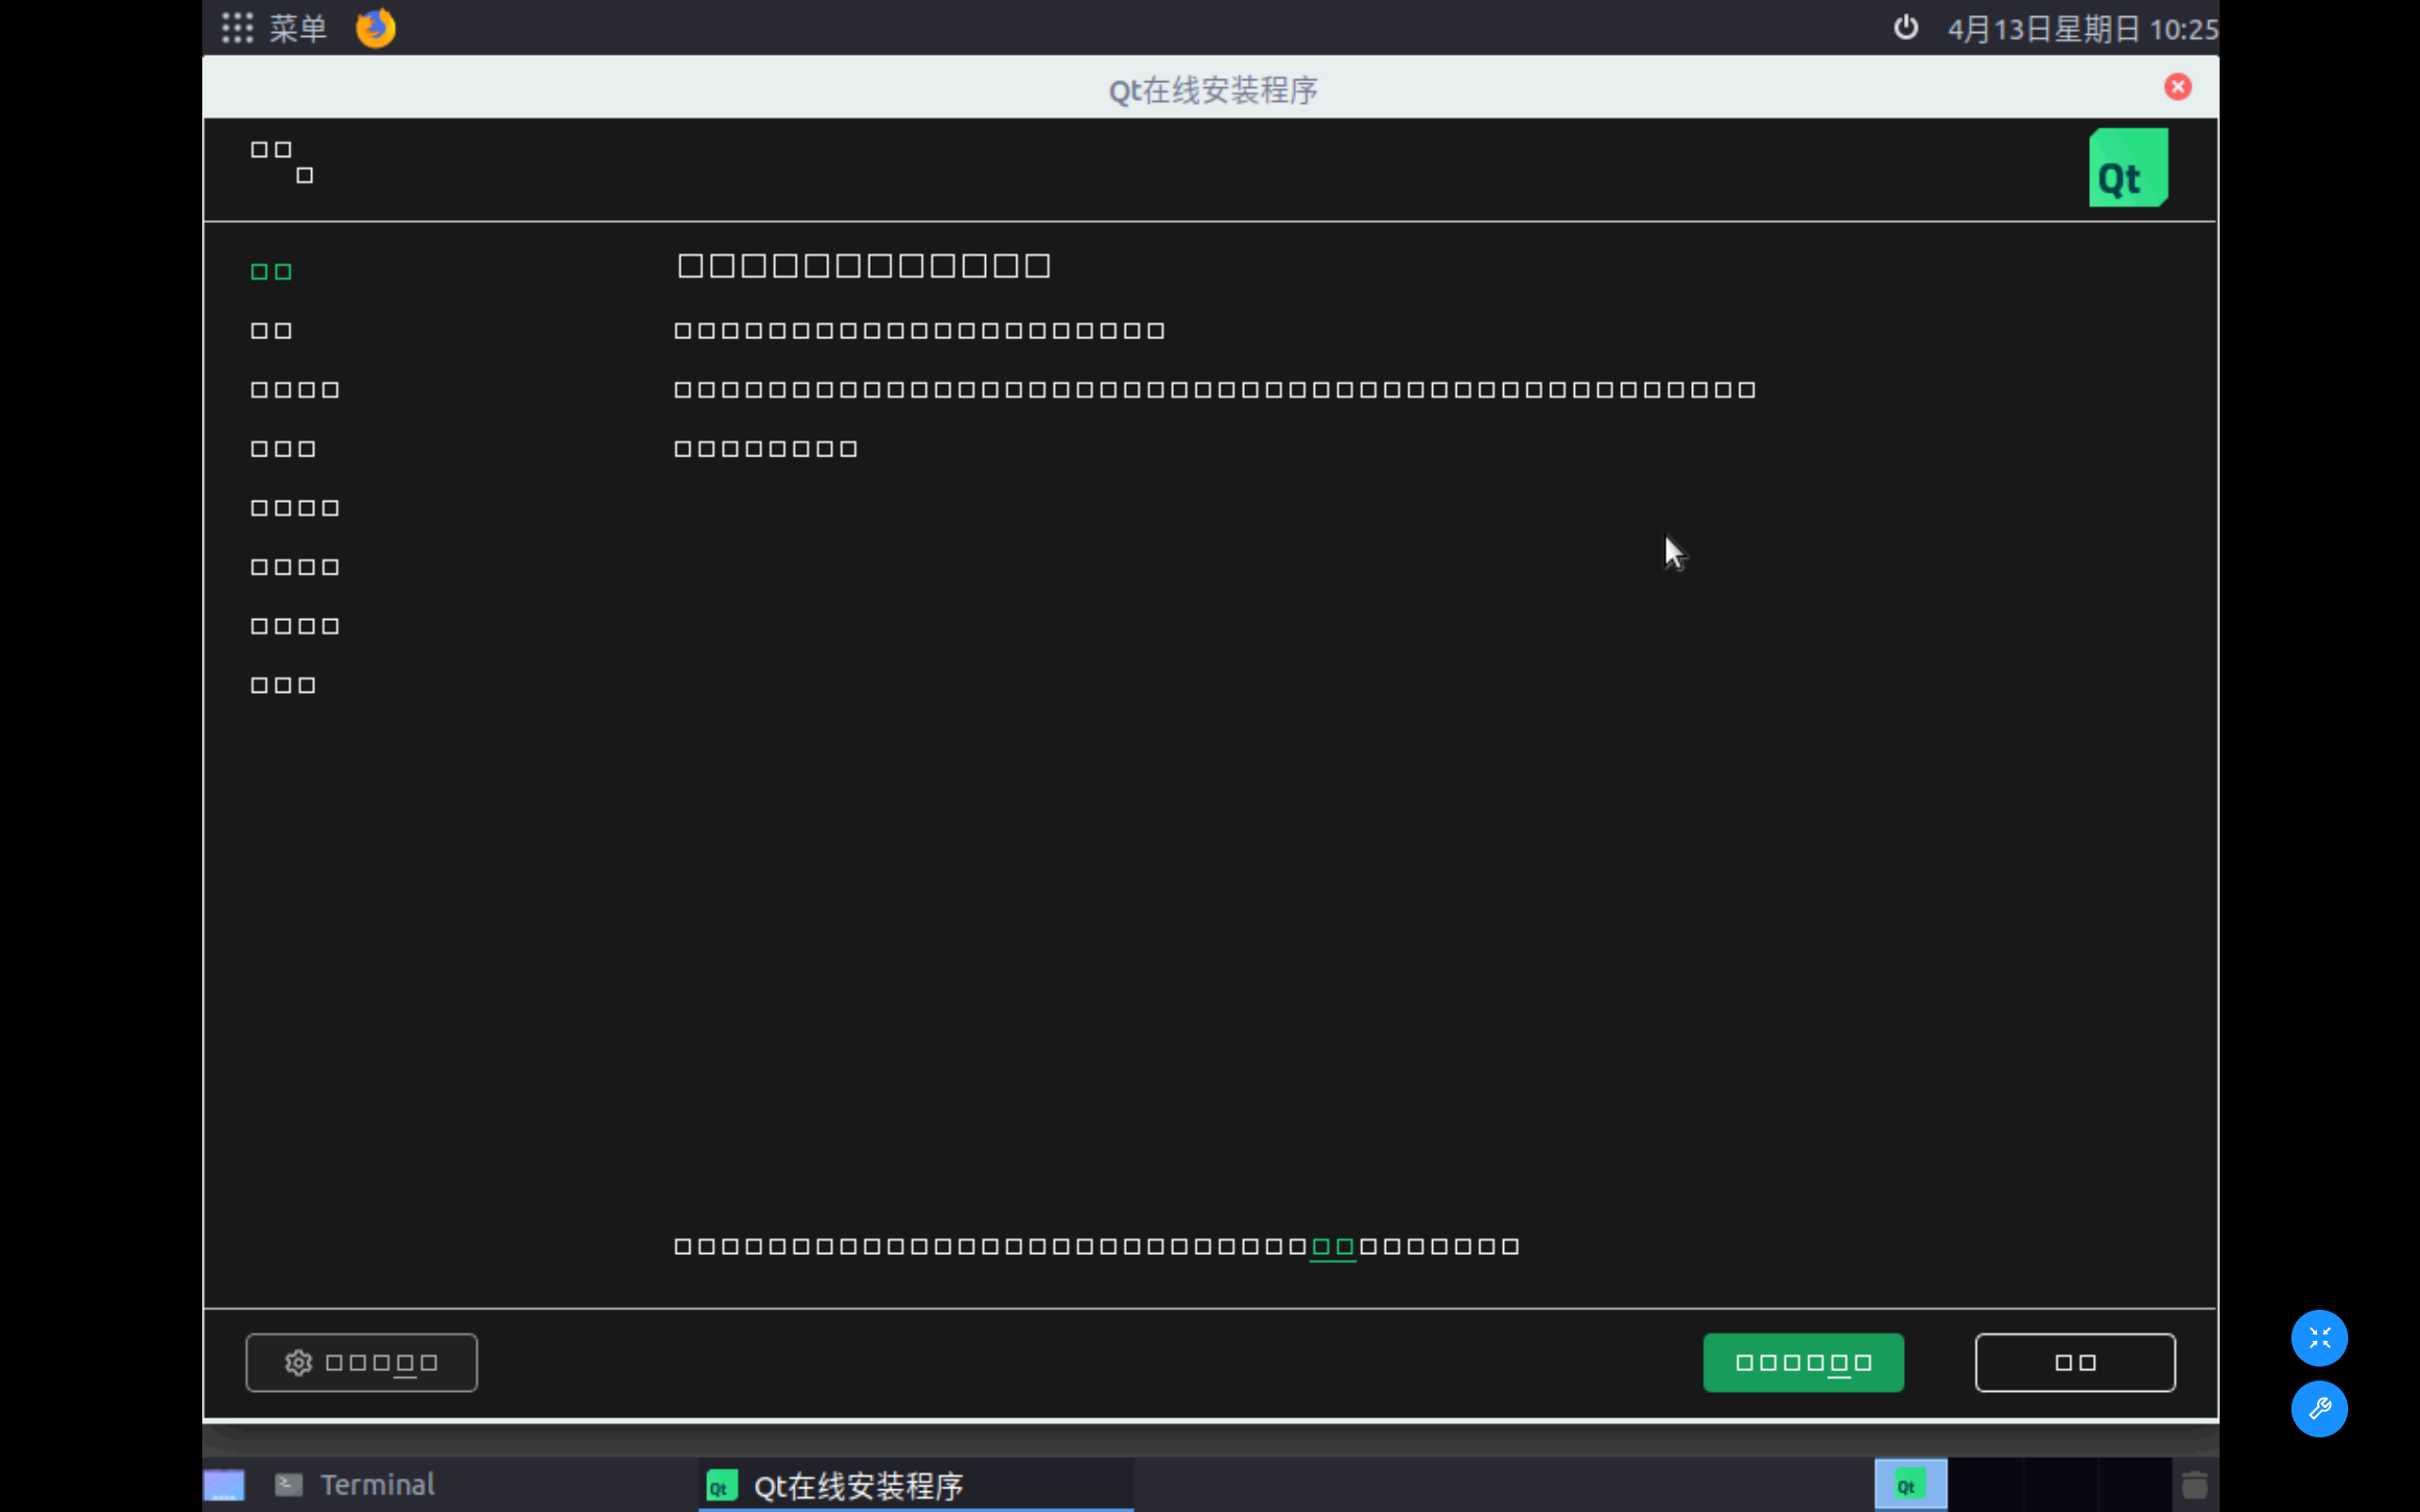Image resolution: width=2420 pixels, height=1512 pixels.
Task: Switch to the Qt在线安装程序 taskbar entry
Action: [858, 1484]
